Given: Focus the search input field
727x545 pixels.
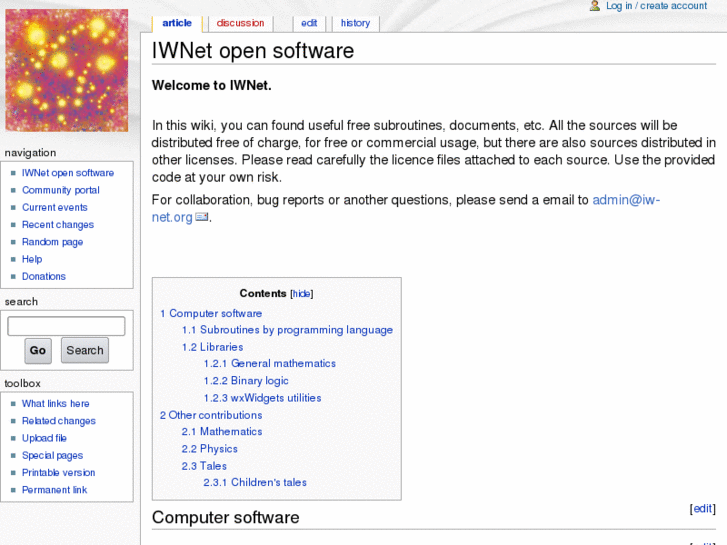Looking at the screenshot, I should tap(66, 326).
